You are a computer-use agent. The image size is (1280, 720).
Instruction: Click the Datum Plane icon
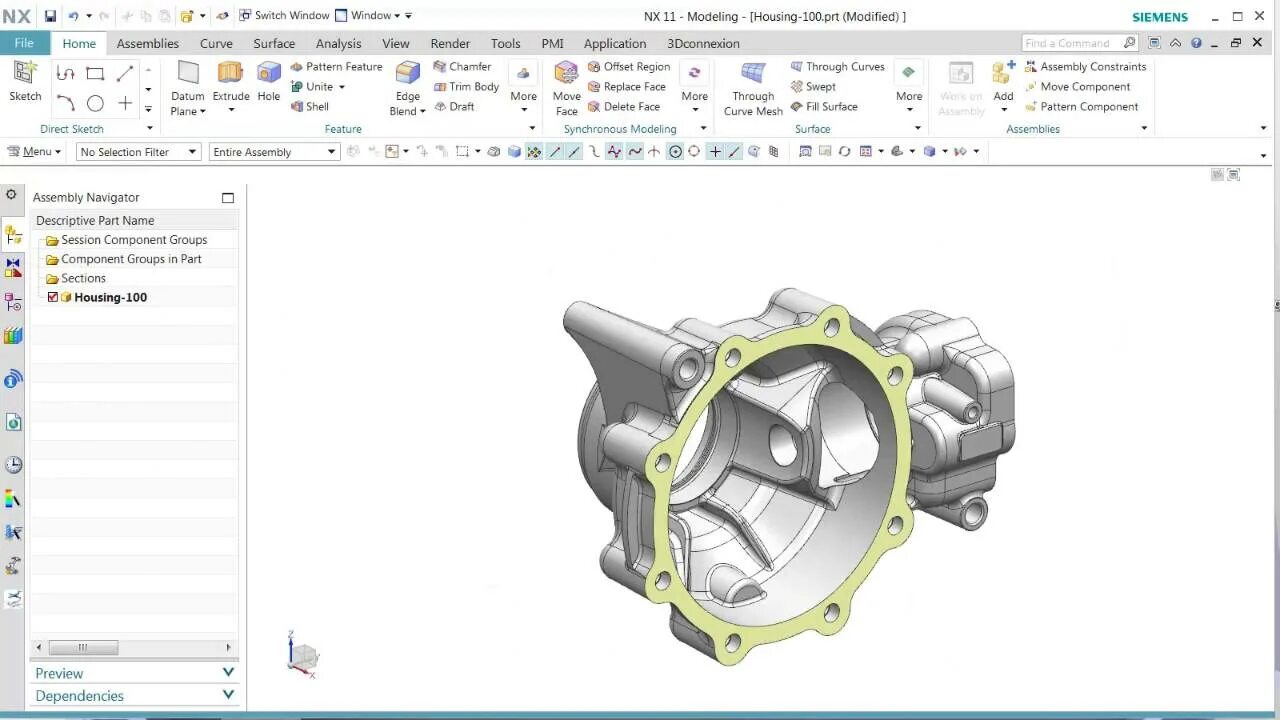point(188,74)
